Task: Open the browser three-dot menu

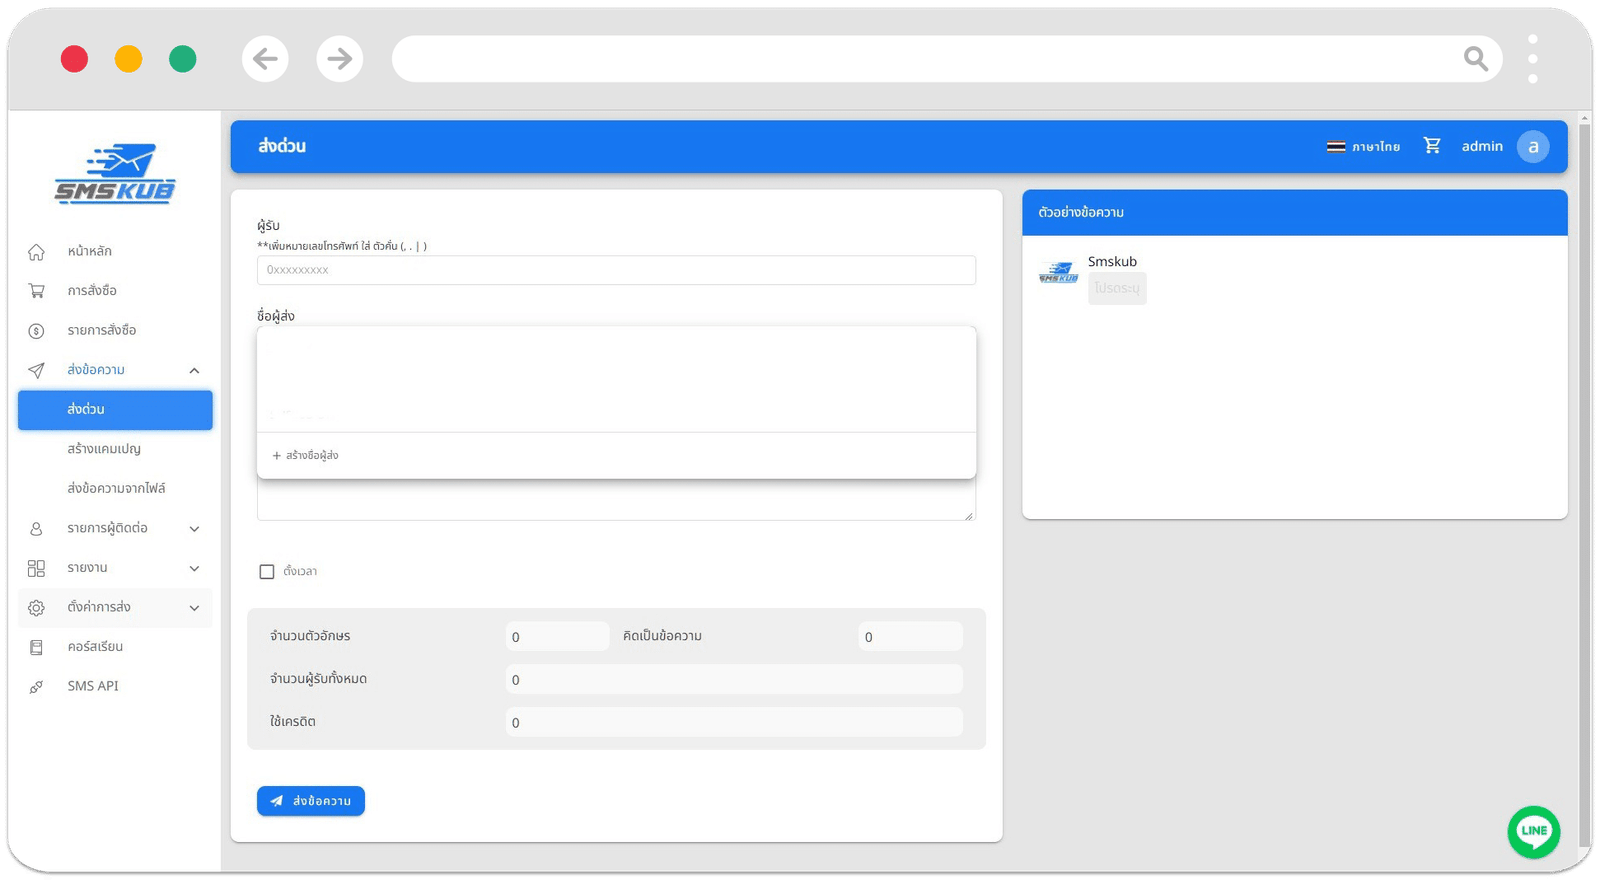Action: pyautogui.click(x=1532, y=59)
